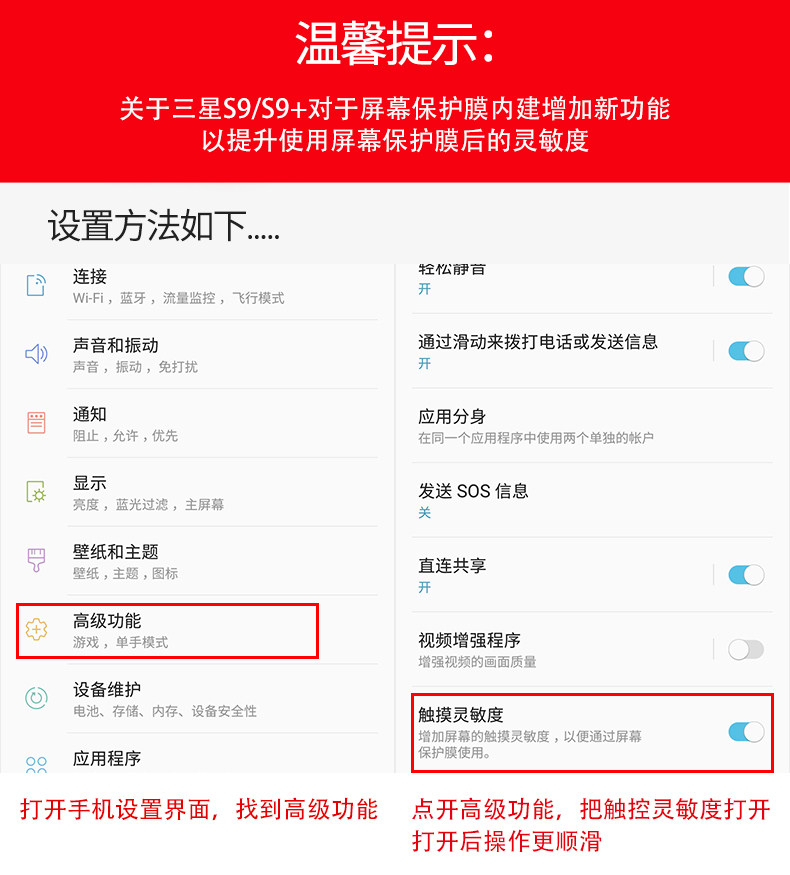Screen dimensions: 790x875
Task: Turn off the 触摸灵敏度 switch
Action: [x=746, y=732]
